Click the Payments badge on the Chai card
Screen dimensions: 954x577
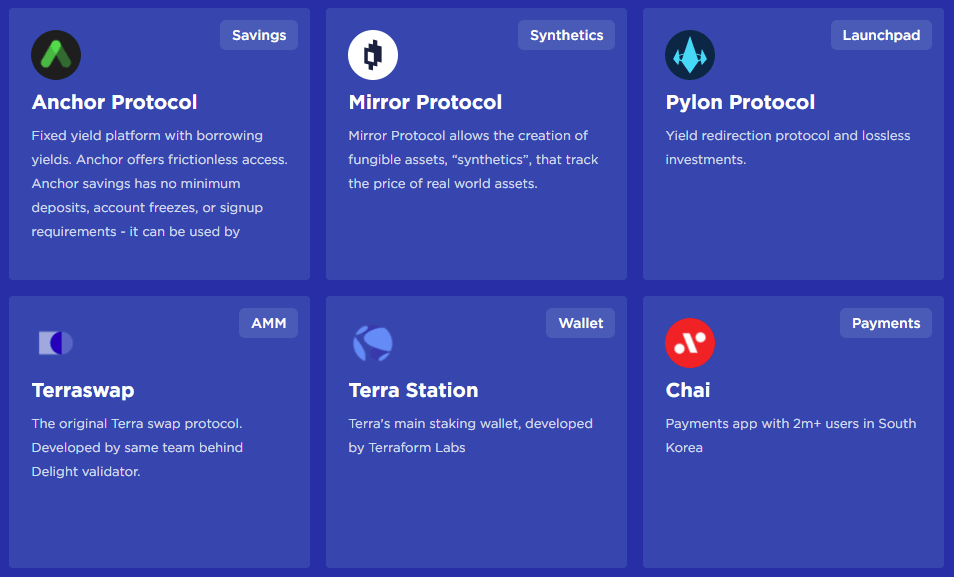(x=885, y=322)
